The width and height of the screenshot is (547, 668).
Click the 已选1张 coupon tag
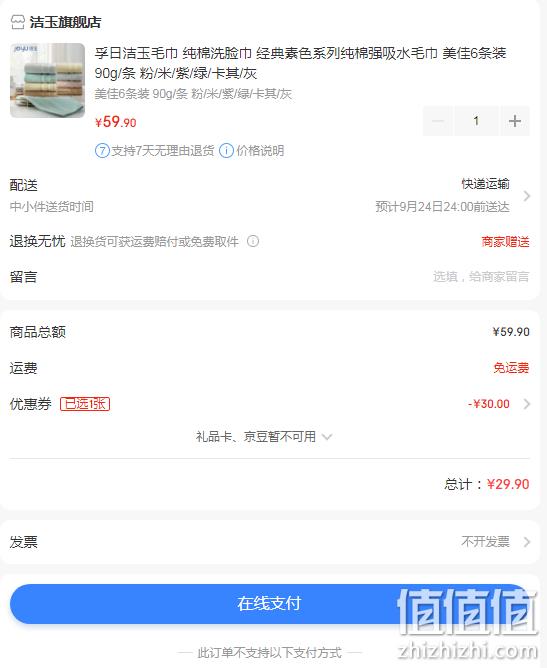[x=85, y=404]
